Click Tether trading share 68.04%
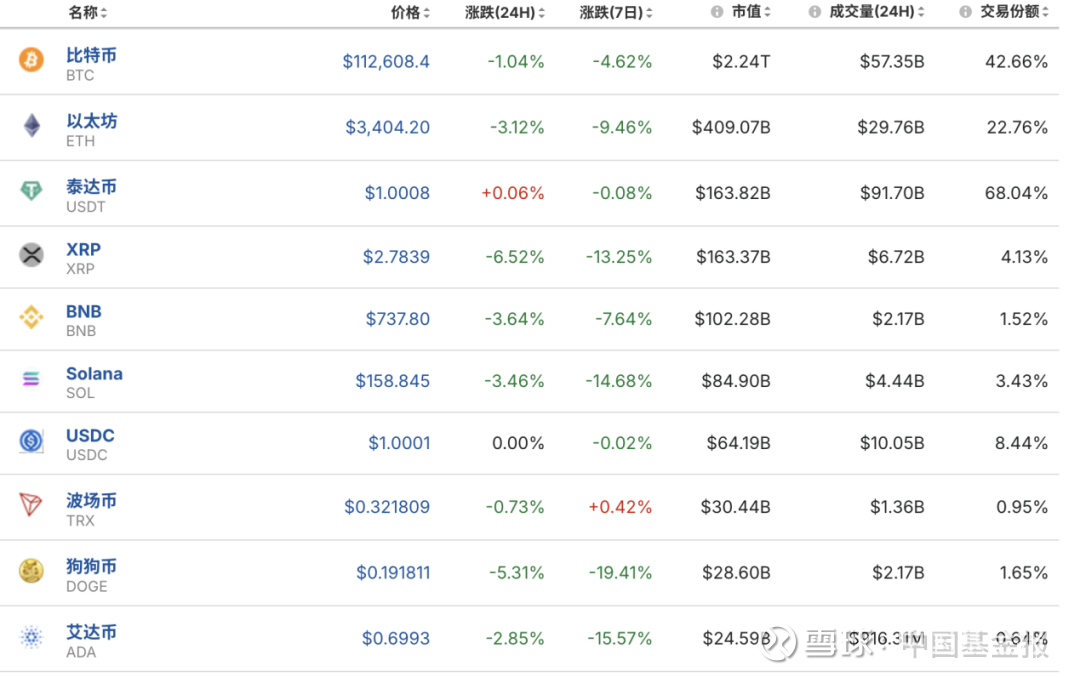 [1017, 193]
